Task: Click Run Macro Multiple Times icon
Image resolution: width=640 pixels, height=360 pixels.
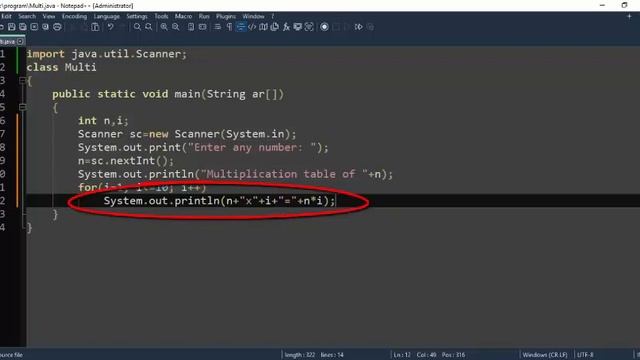Action: 358,27
